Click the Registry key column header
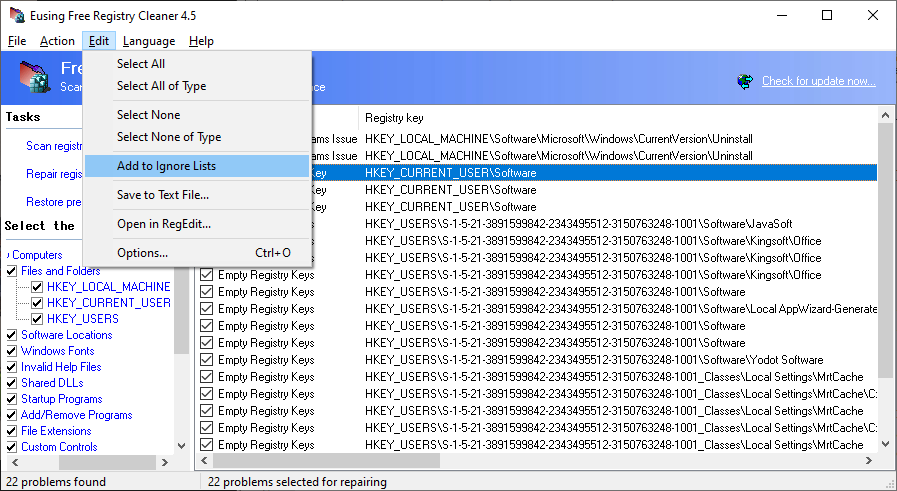The width and height of the screenshot is (897, 491). tap(392, 118)
